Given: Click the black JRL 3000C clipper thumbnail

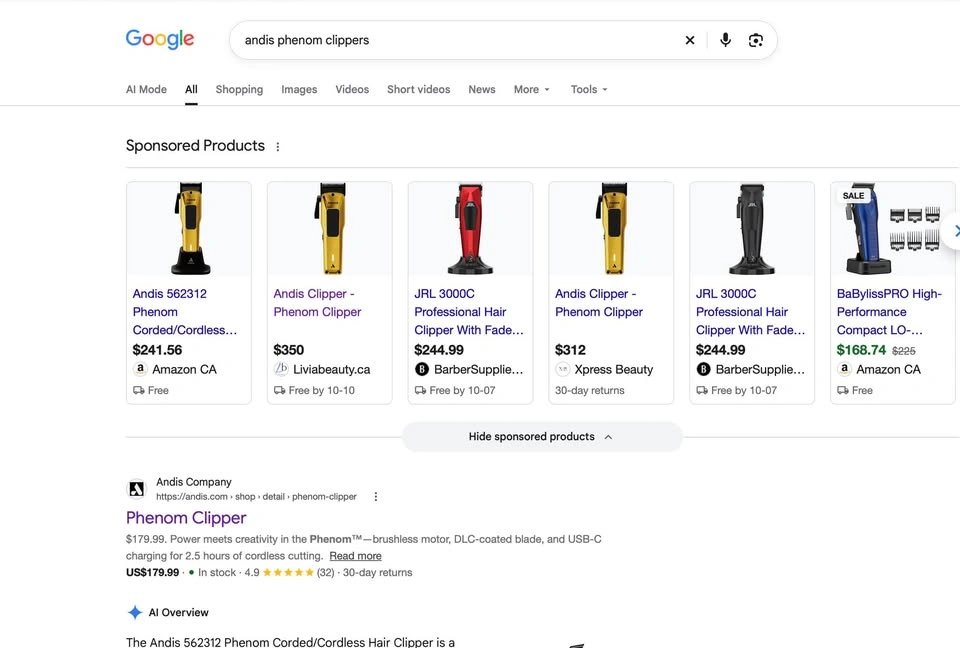Looking at the screenshot, I should coord(752,228).
